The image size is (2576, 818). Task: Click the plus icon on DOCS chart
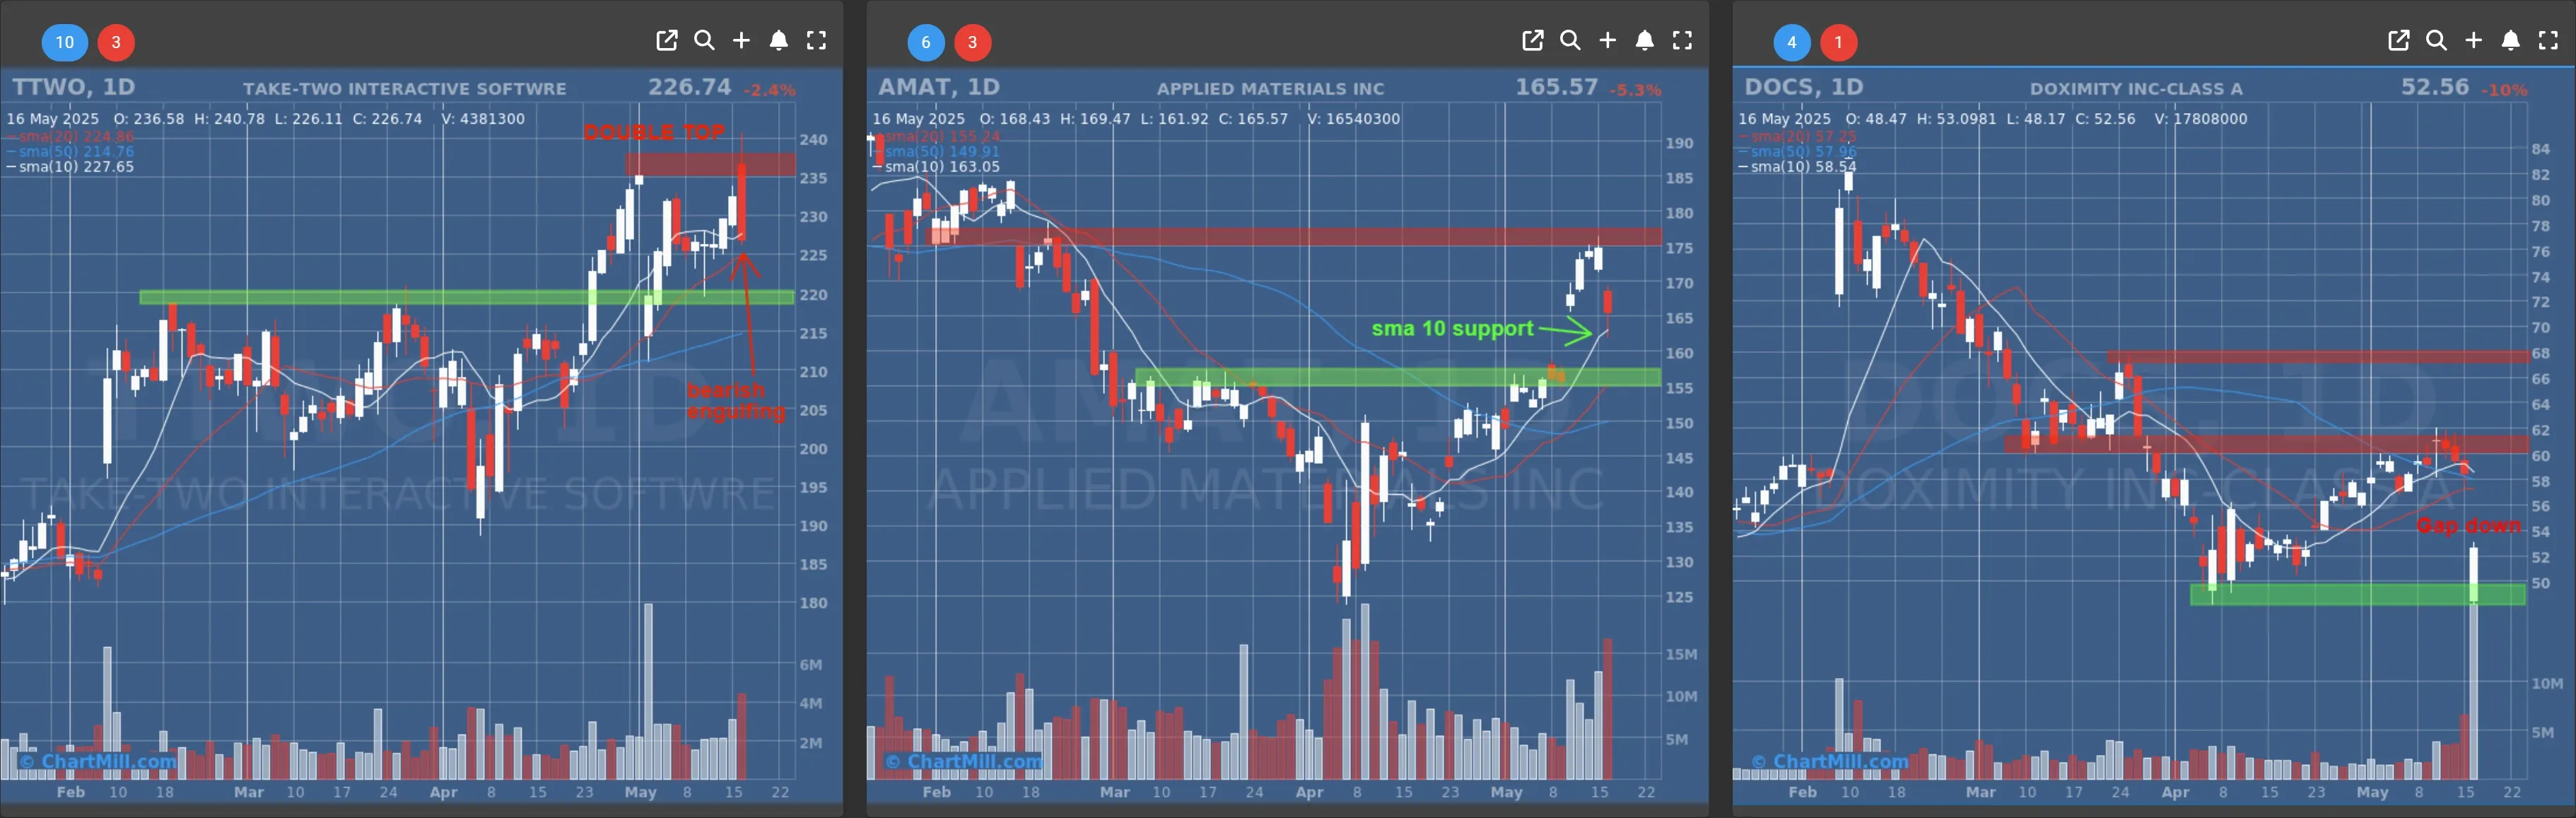coord(2473,40)
